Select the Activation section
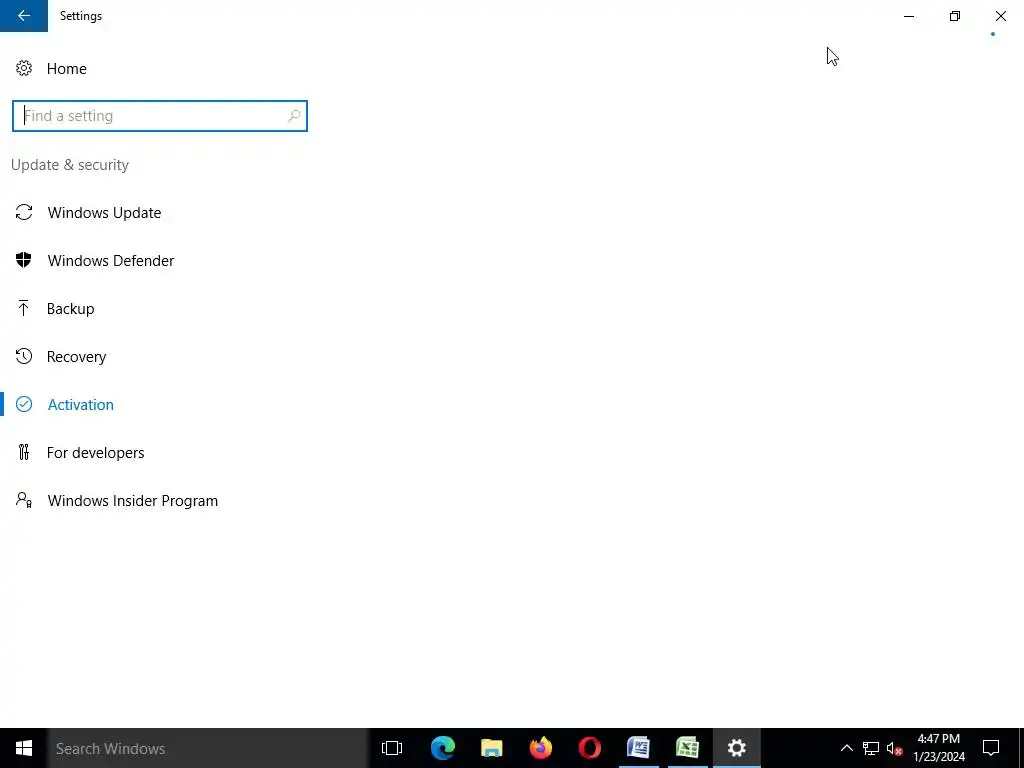The height and width of the screenshot is (768, 1024). 80,404
